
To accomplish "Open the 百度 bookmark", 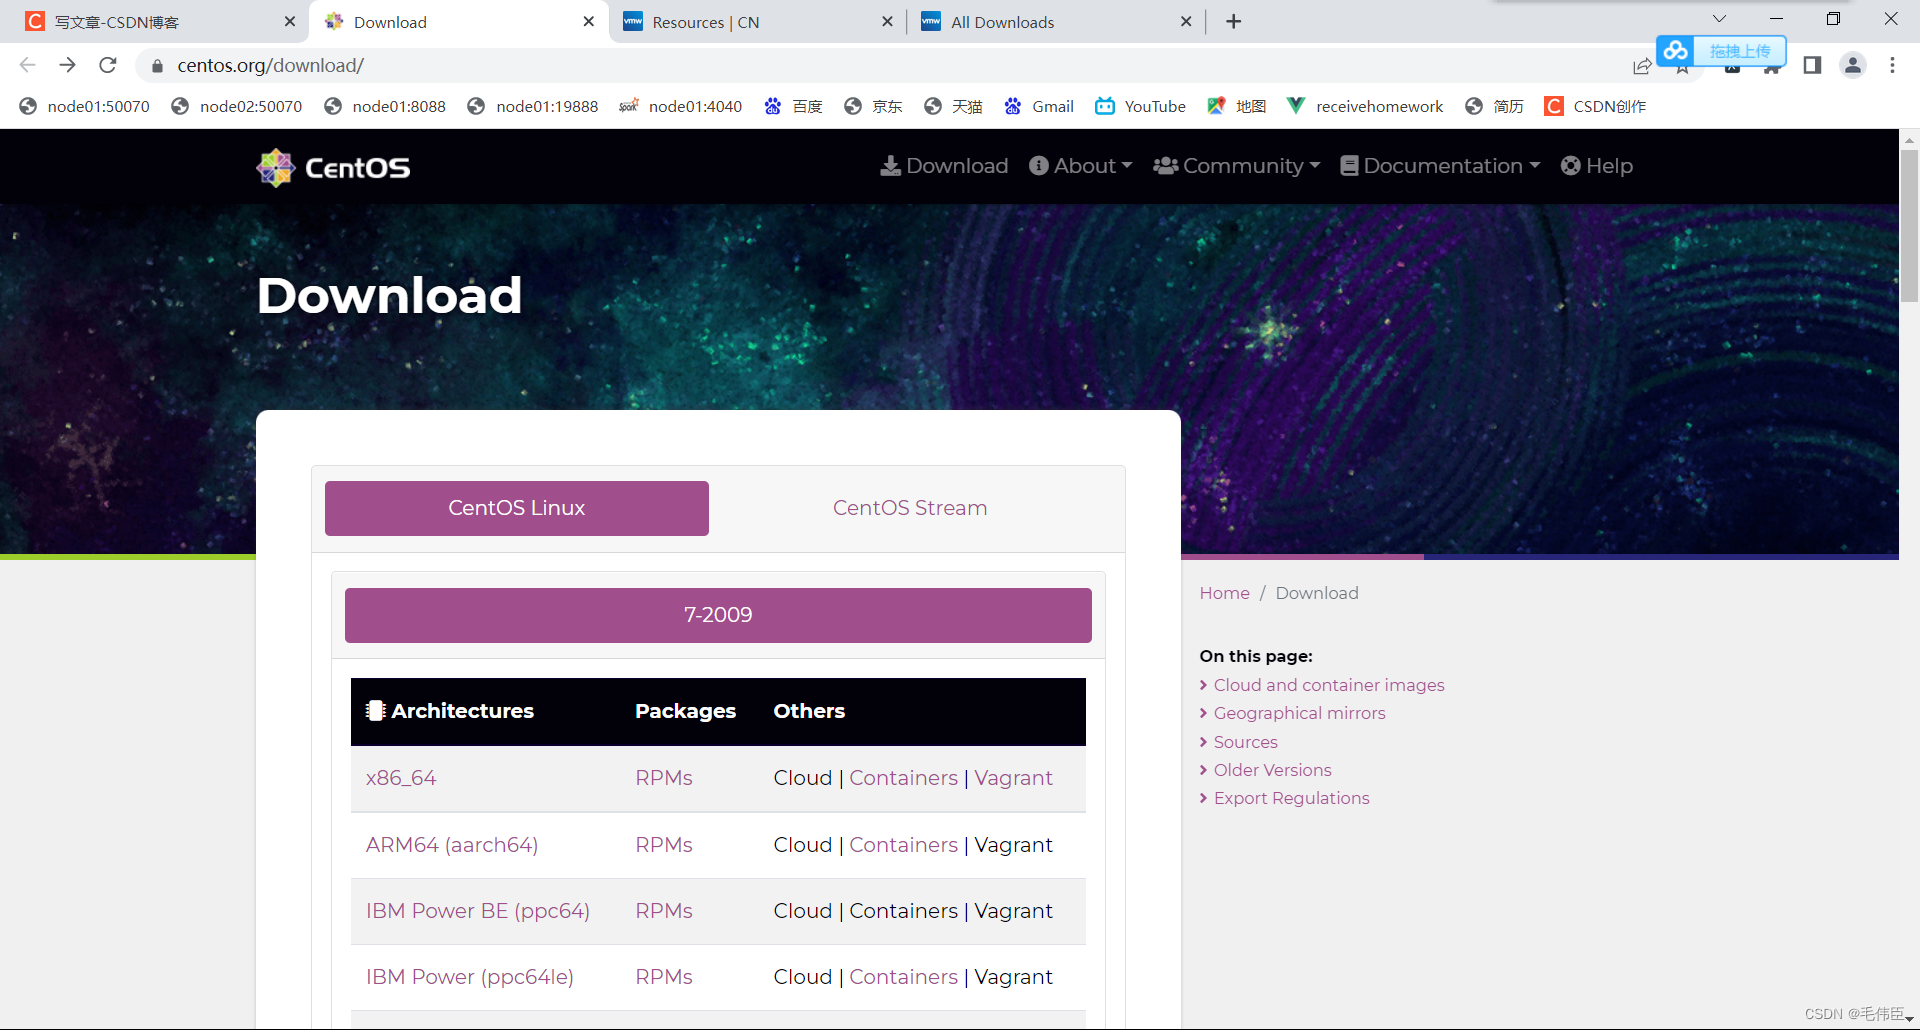I will point(793,106).
